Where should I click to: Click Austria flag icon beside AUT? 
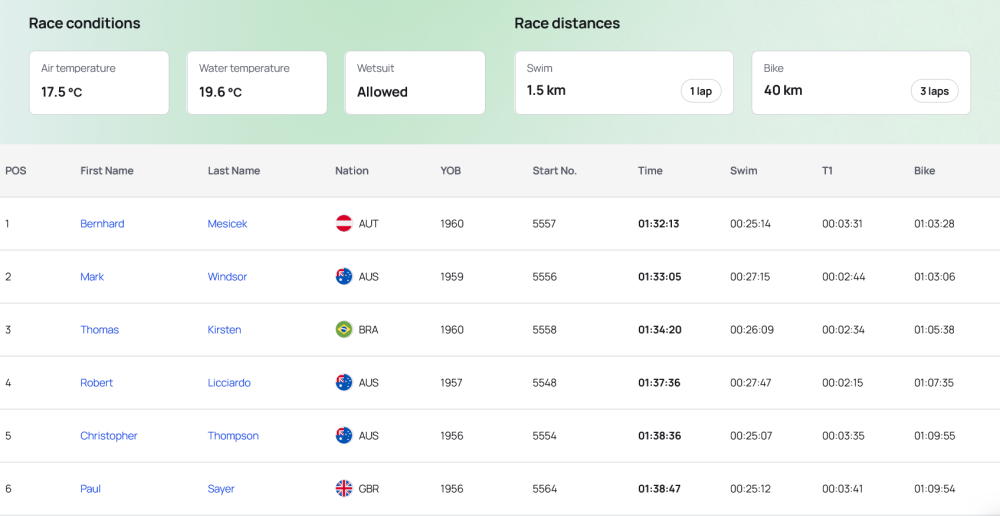pyautogui.click(x=344, y=224)
